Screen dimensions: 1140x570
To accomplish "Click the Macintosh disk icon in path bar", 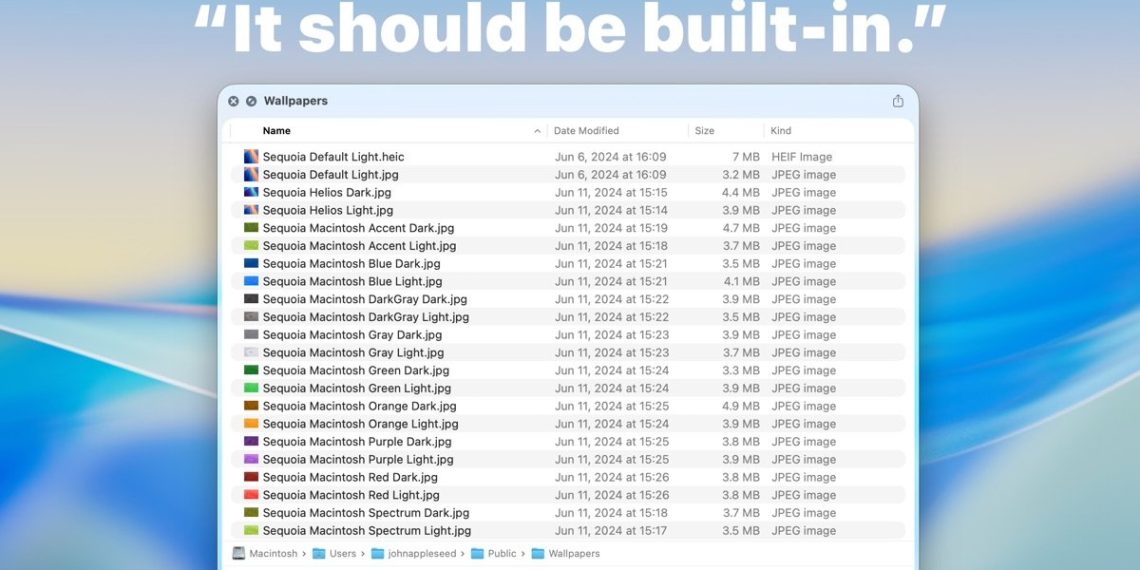I will (x=239, y=553).
